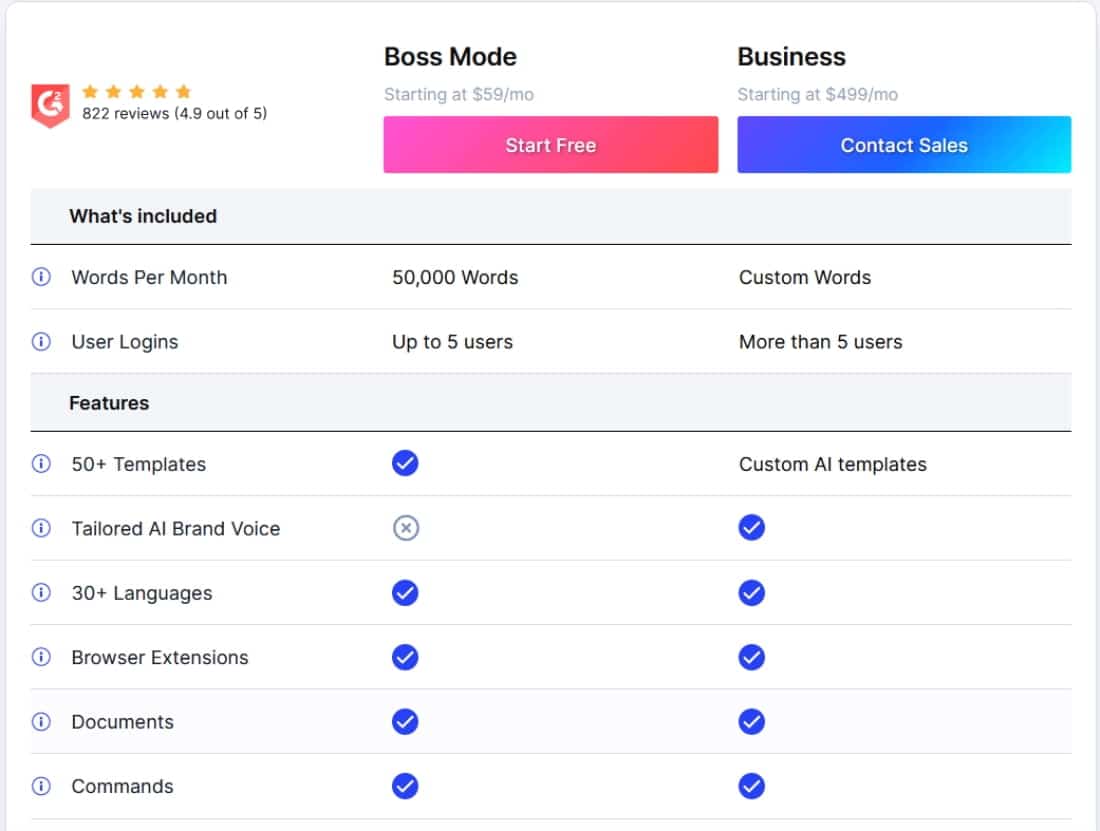Open info icon beside 30+ Languages
Viewport: 1100px width, 831px height.
(x=41, y=593)
